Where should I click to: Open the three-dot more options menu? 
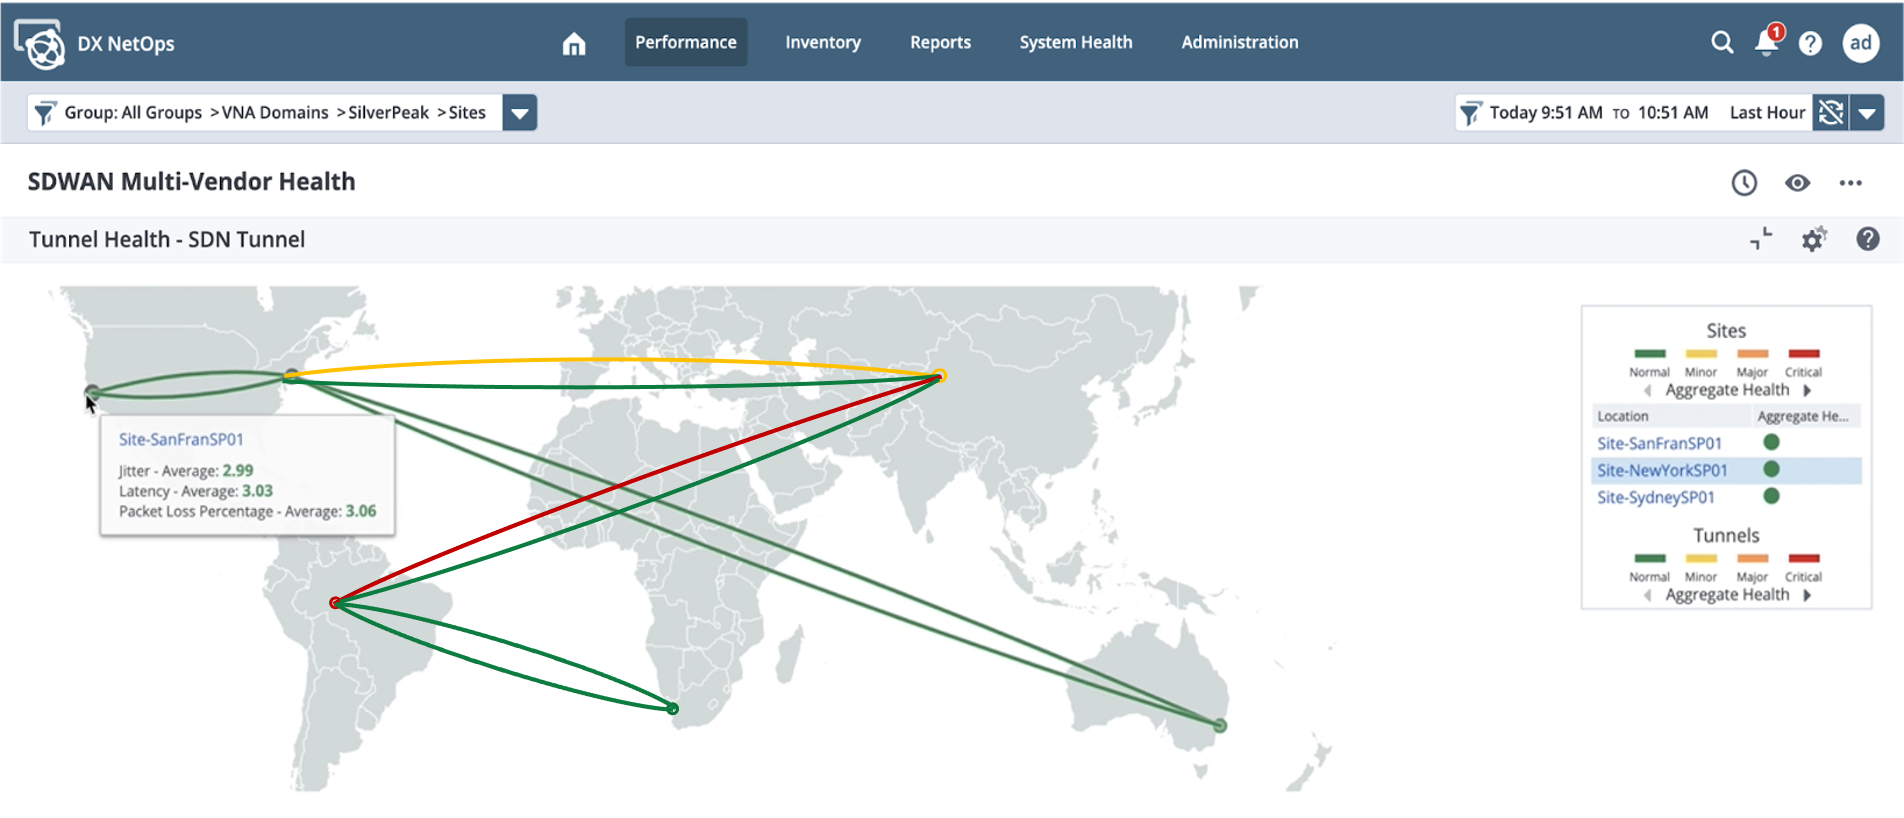coord(1850,183)
